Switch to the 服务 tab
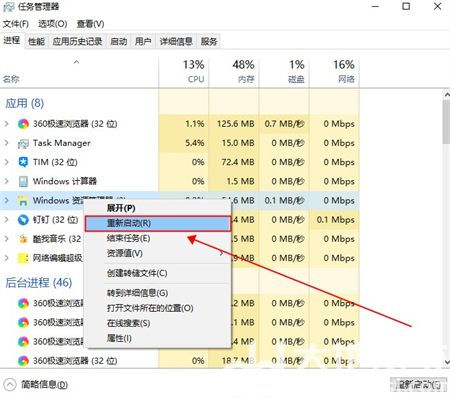Image resolution: width=450 pixels, height=398 pixels. point(209,41)
